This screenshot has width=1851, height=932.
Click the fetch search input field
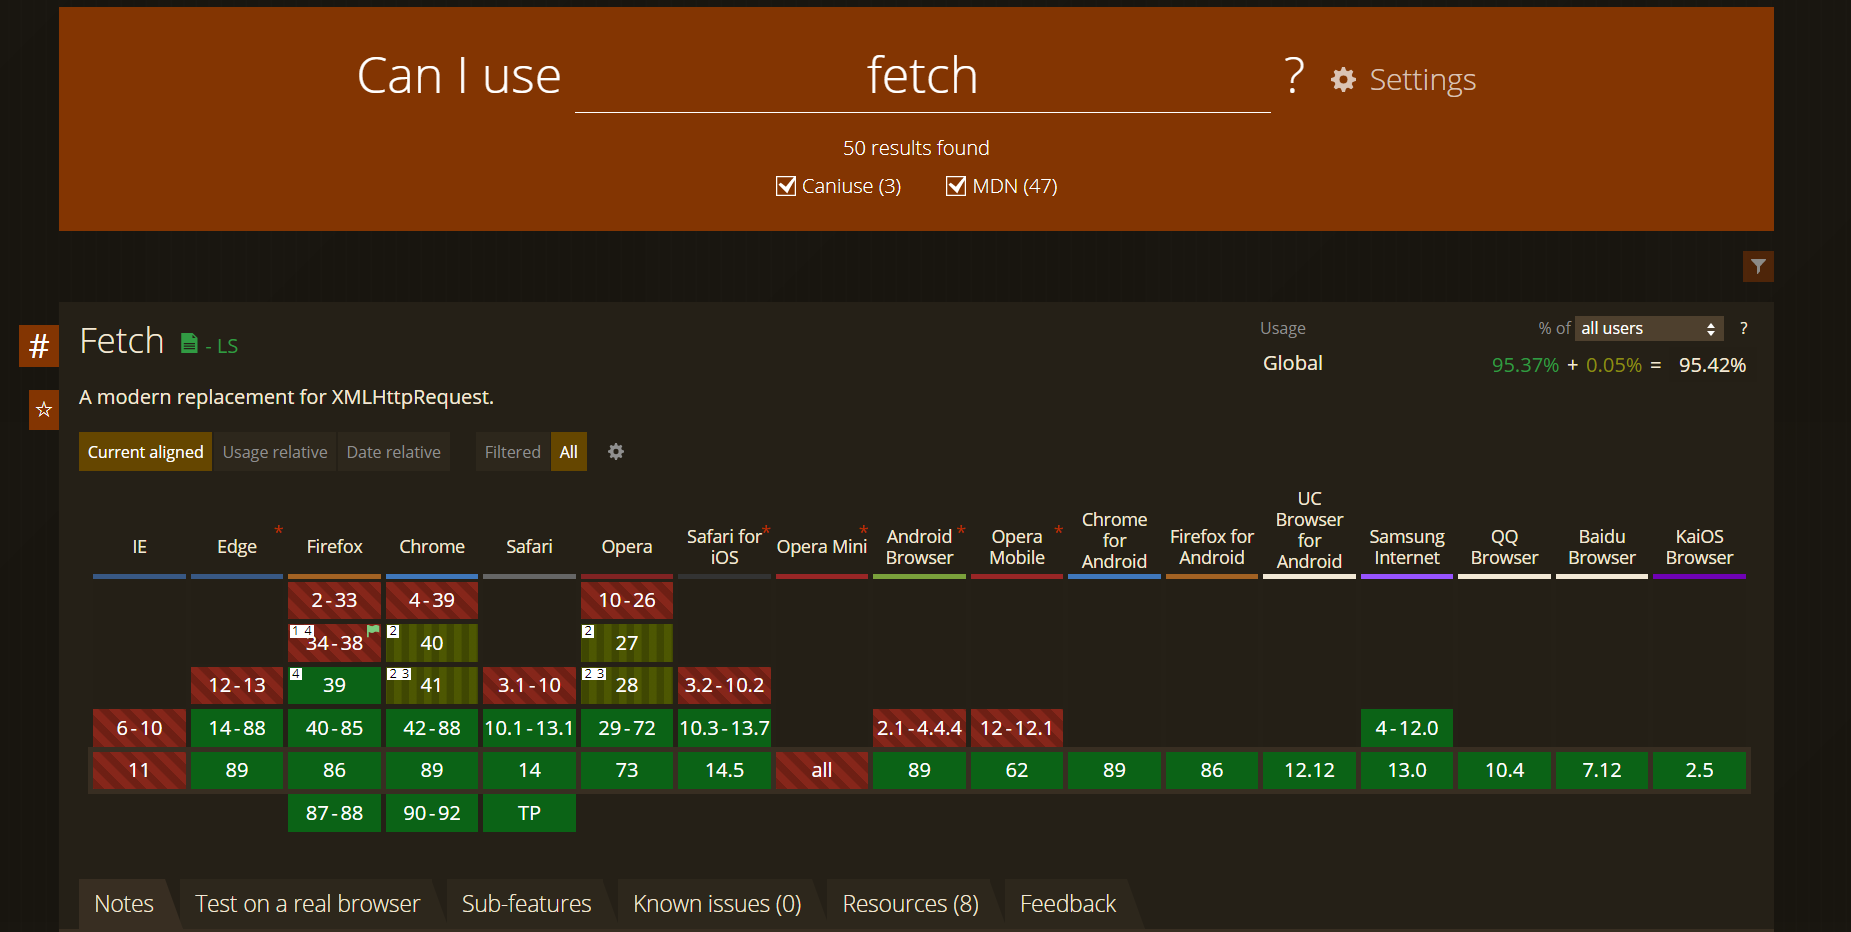click(922, 77)
